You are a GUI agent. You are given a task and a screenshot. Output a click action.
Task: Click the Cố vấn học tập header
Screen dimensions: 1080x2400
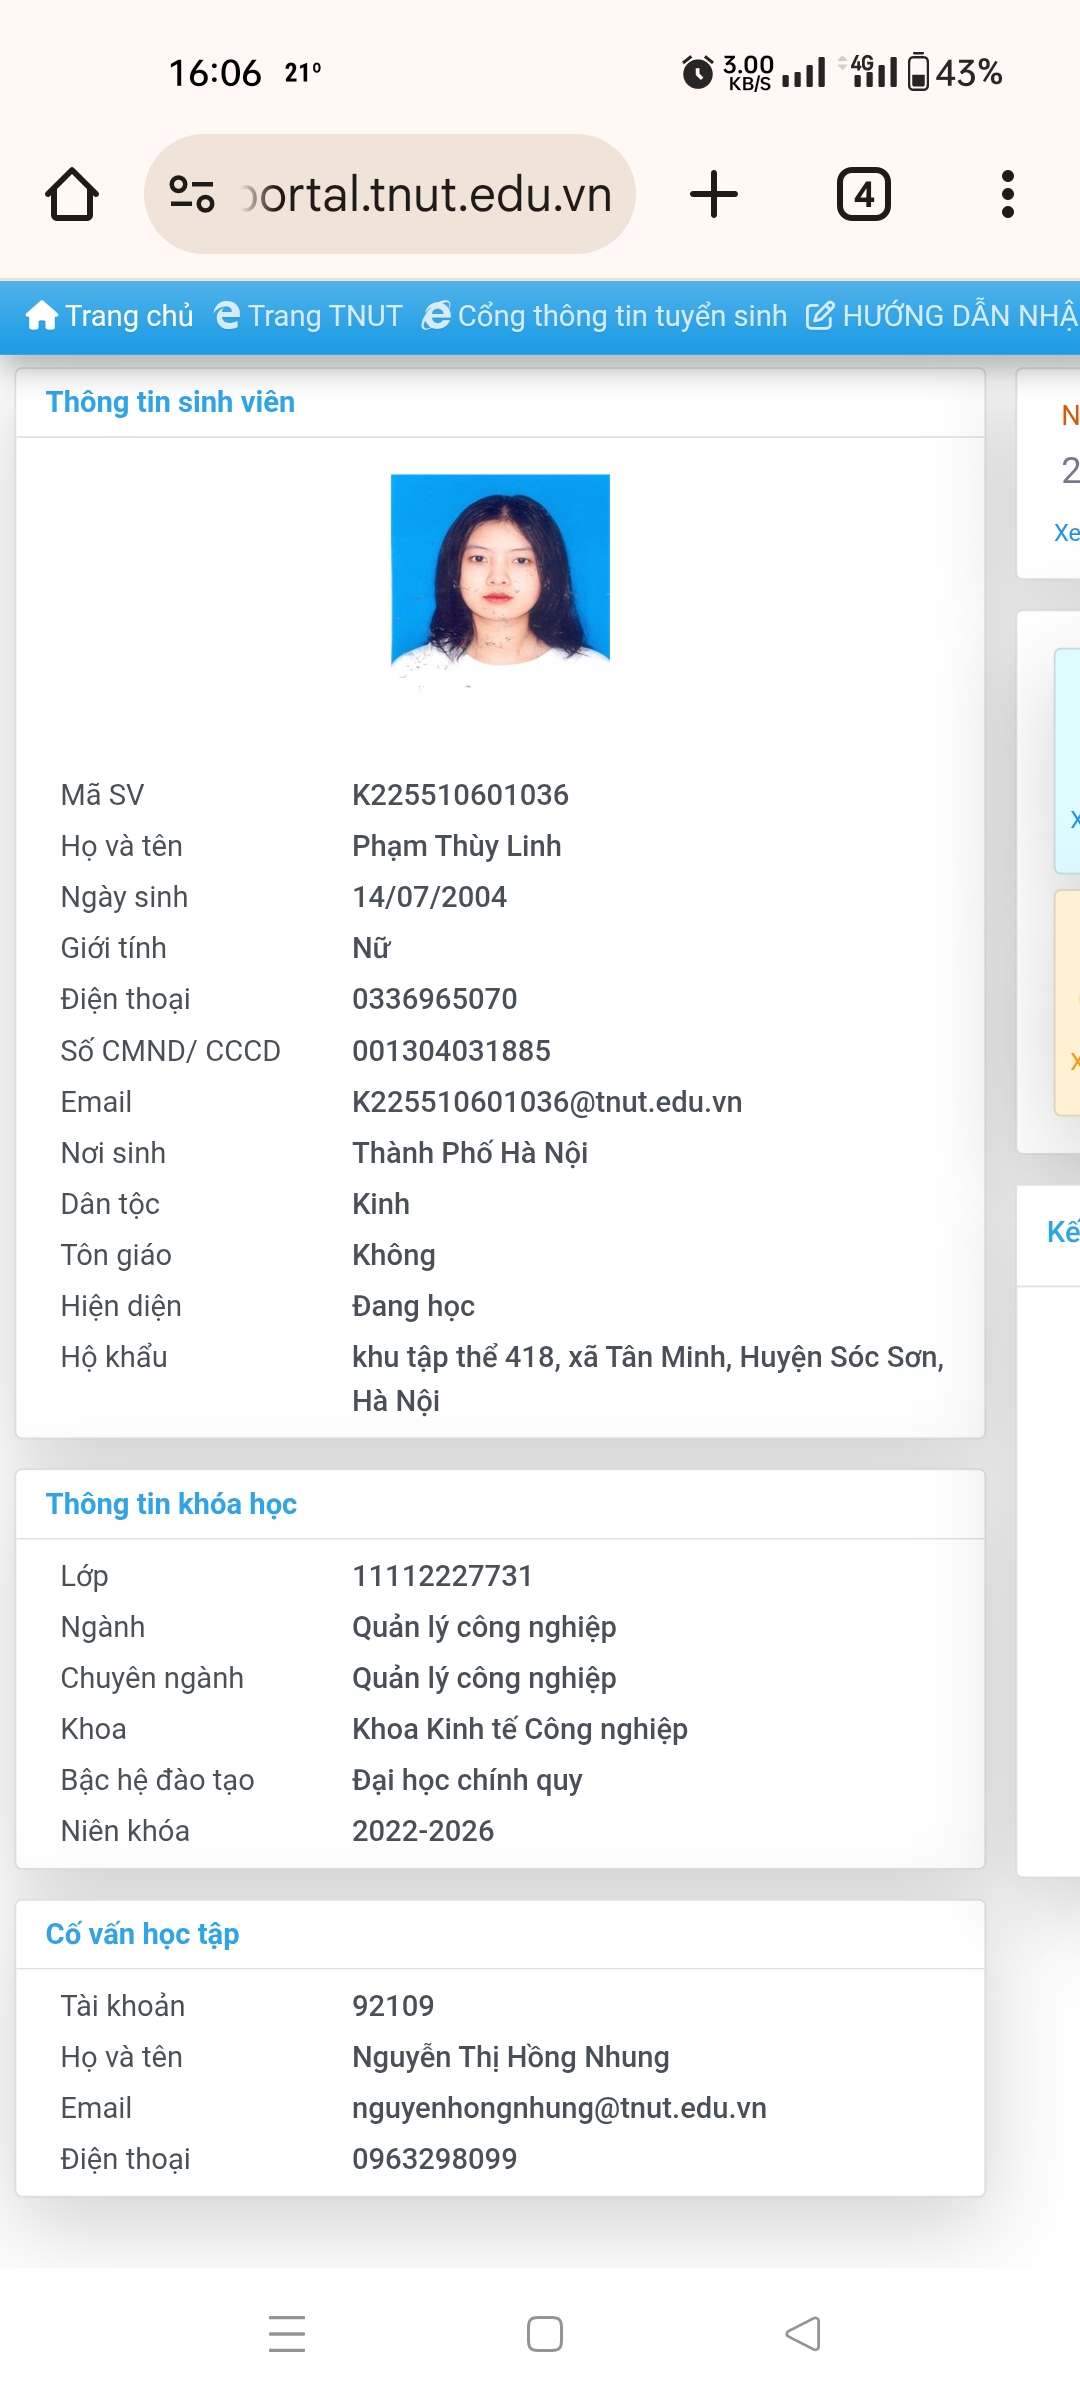click(x=142, y=1934)
